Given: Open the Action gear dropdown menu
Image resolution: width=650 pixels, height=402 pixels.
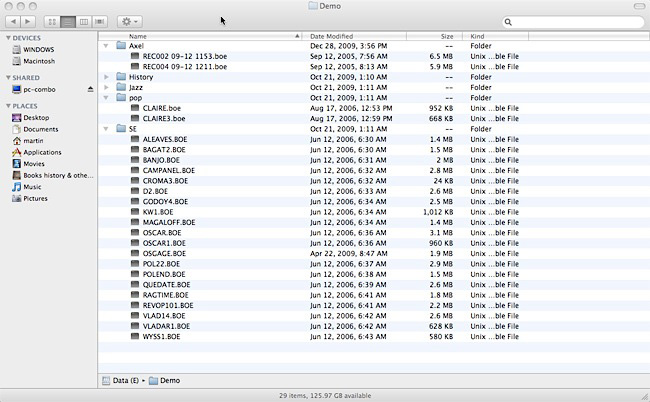Looking at the screenshot, I should (x=130, y=21).
